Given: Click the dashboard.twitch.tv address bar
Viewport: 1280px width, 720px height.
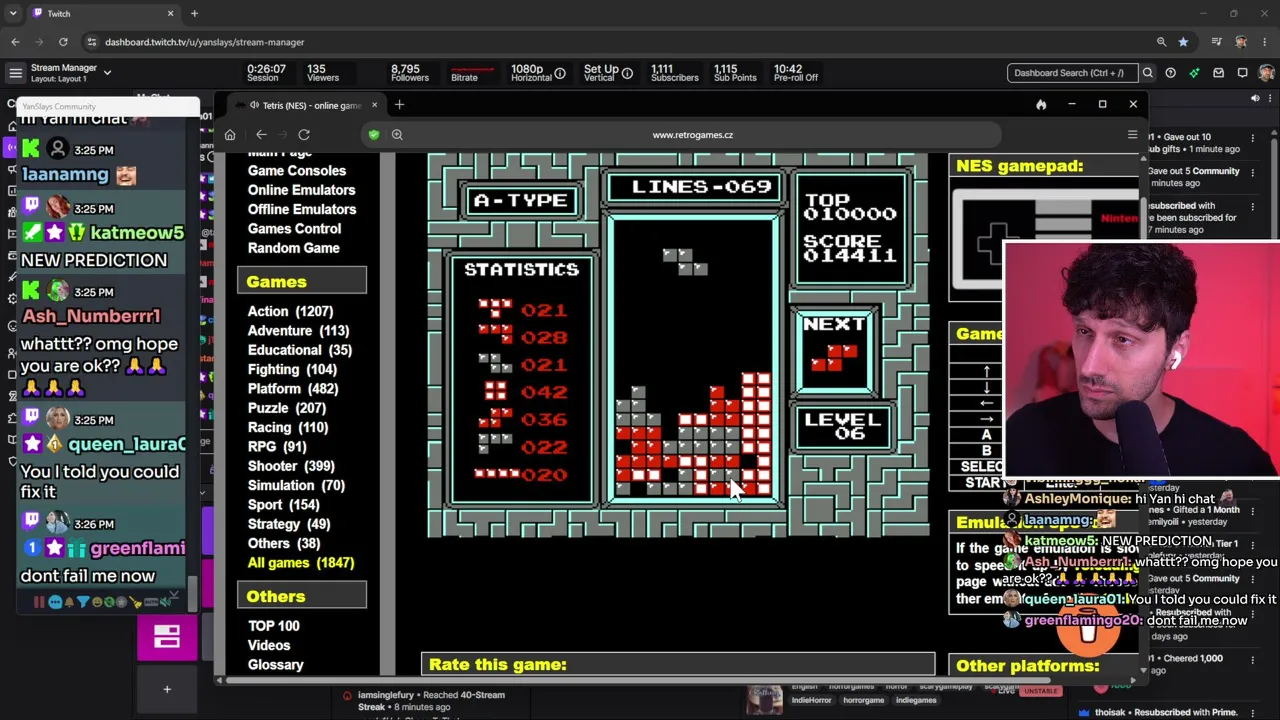Looking at the screenshot, I should tap(620, 42).
